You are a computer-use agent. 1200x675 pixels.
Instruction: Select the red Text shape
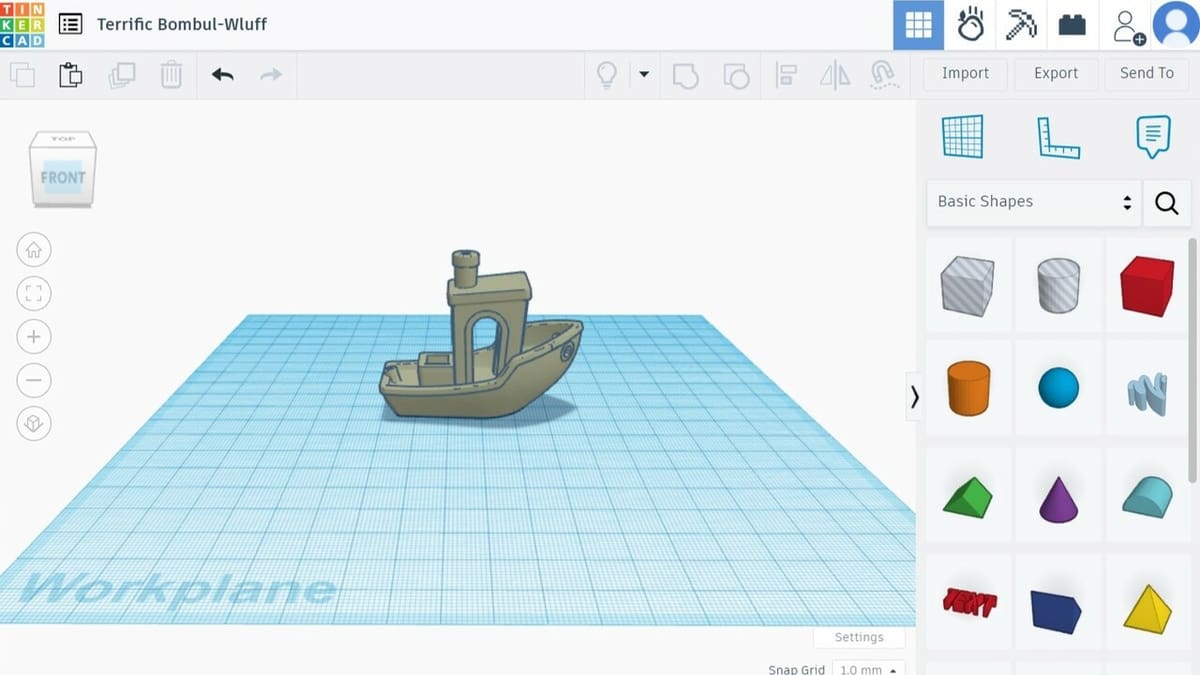coord(969,603)
